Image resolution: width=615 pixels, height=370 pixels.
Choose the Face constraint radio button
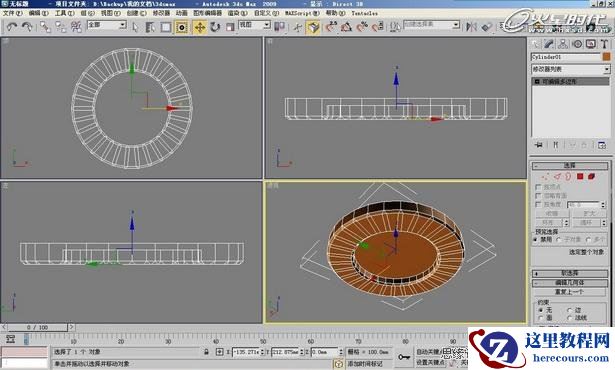point(541,318)
